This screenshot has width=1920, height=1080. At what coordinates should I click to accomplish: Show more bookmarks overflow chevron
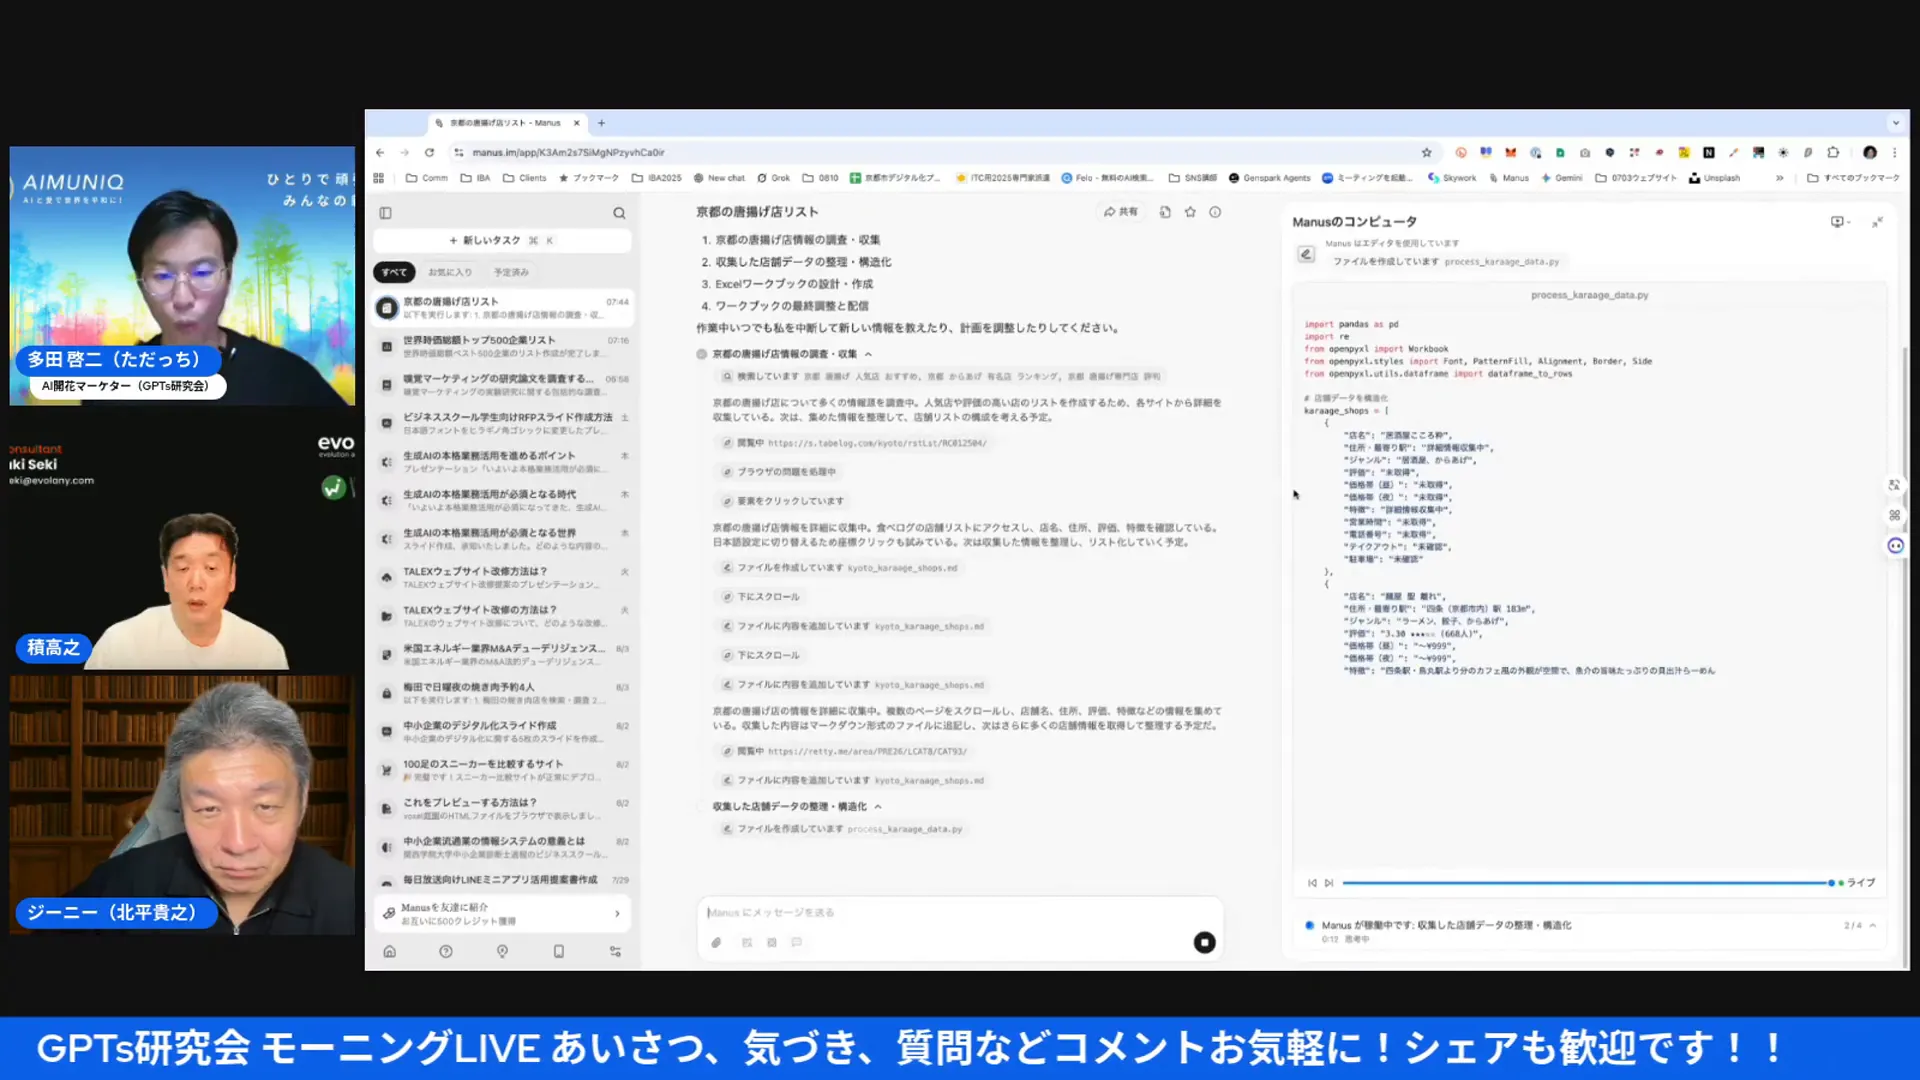tap(1779, 178)
